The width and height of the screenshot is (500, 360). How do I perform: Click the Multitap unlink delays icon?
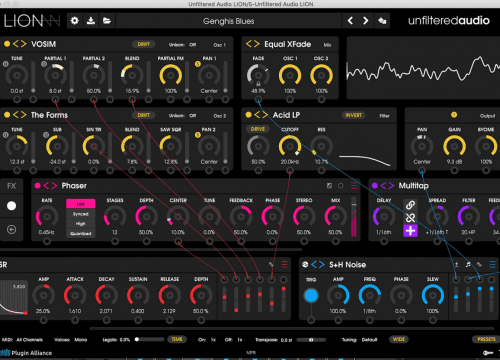pyautogui.click(x=410, y=218)
